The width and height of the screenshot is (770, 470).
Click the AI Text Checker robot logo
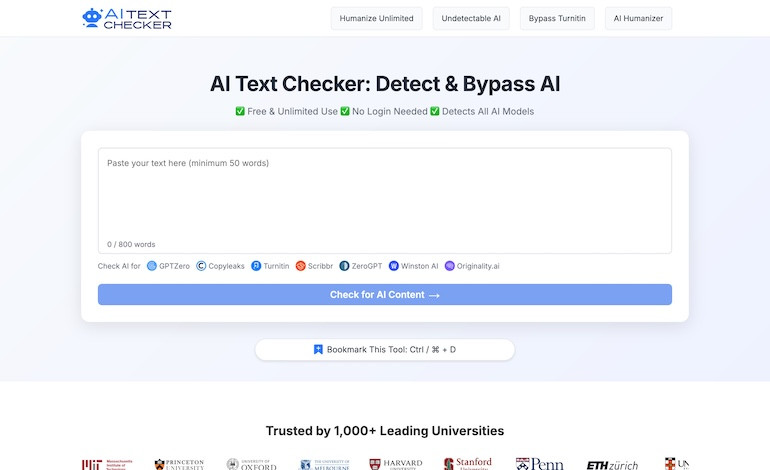tap(92, 18)
